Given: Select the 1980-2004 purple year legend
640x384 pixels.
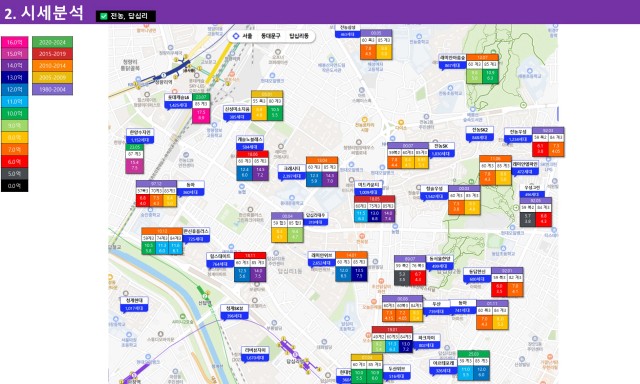Looking at the screenshot, I should (52, 89).
